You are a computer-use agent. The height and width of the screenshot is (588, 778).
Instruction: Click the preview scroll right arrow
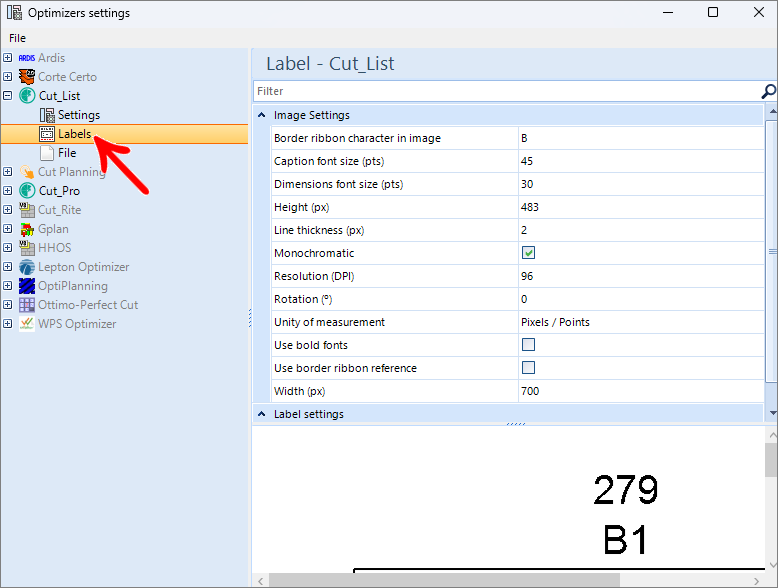tap(757, 581)
